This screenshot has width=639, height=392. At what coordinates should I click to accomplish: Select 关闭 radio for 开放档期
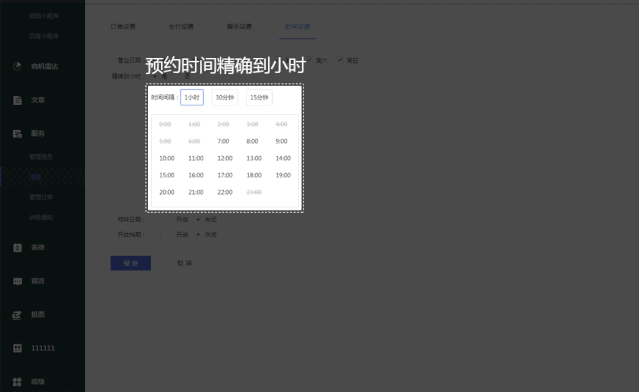click(x=198, y=234)
